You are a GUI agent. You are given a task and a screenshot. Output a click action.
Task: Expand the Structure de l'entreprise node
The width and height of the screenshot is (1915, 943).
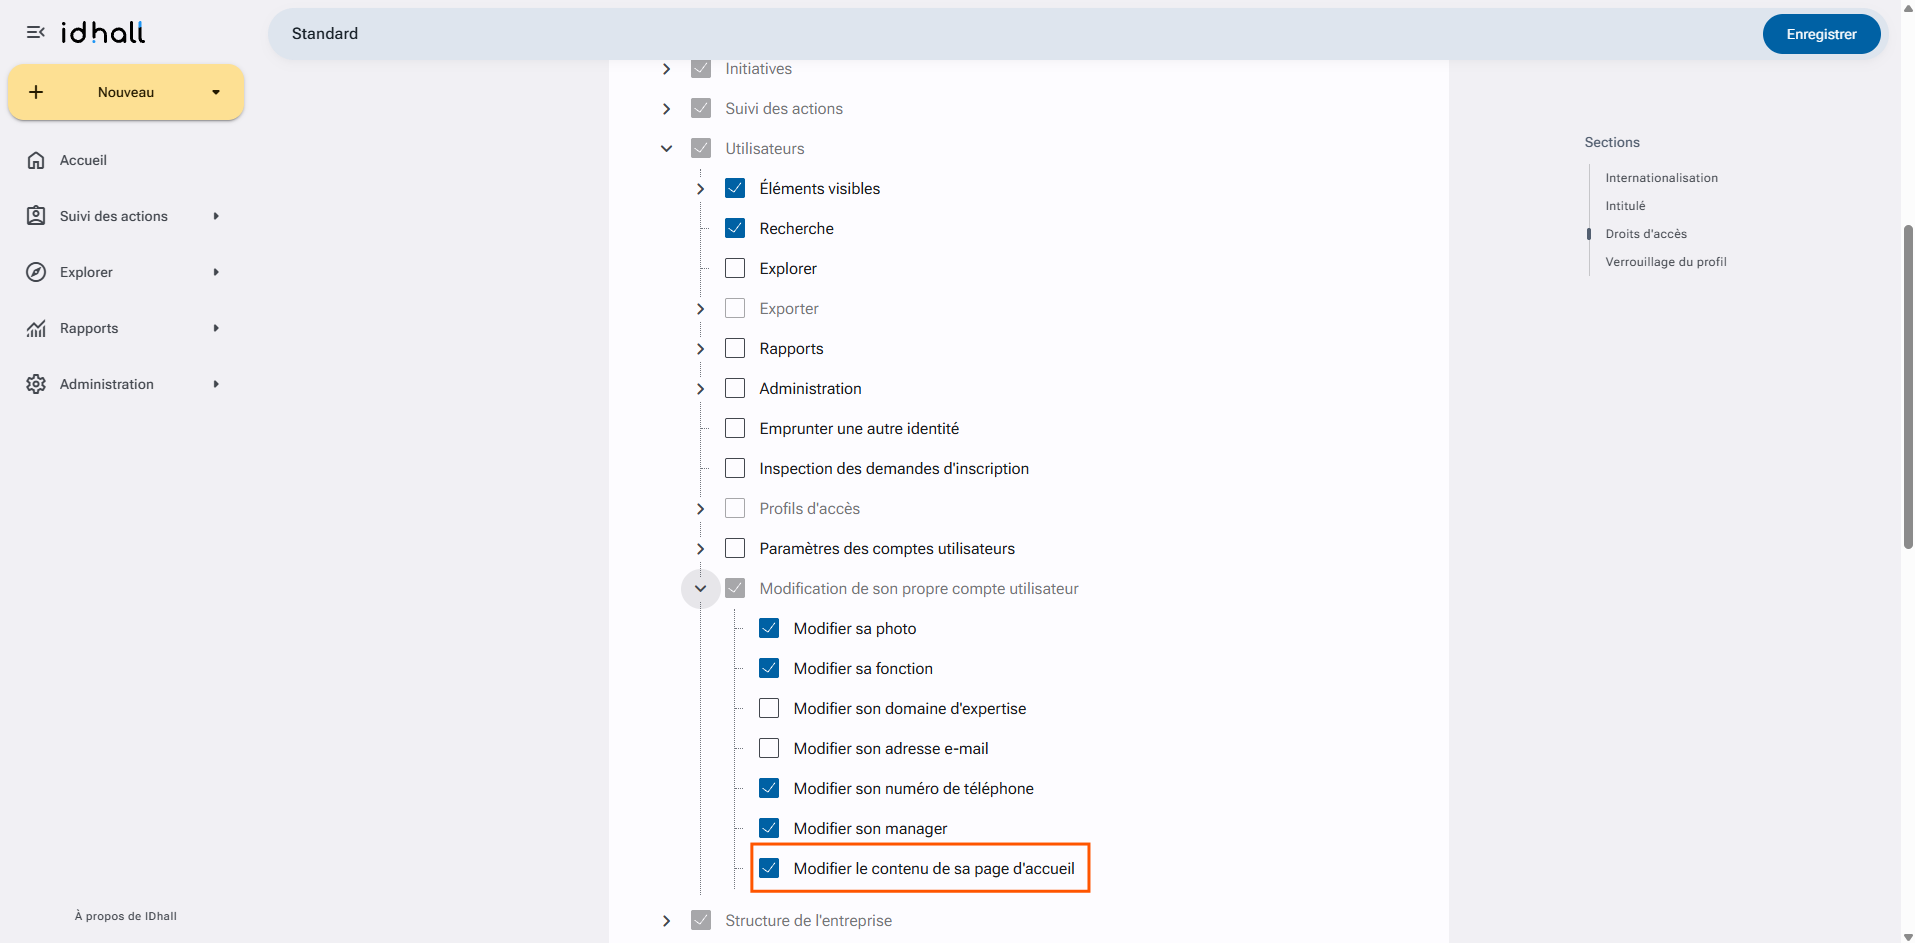[x=667, y=920]
